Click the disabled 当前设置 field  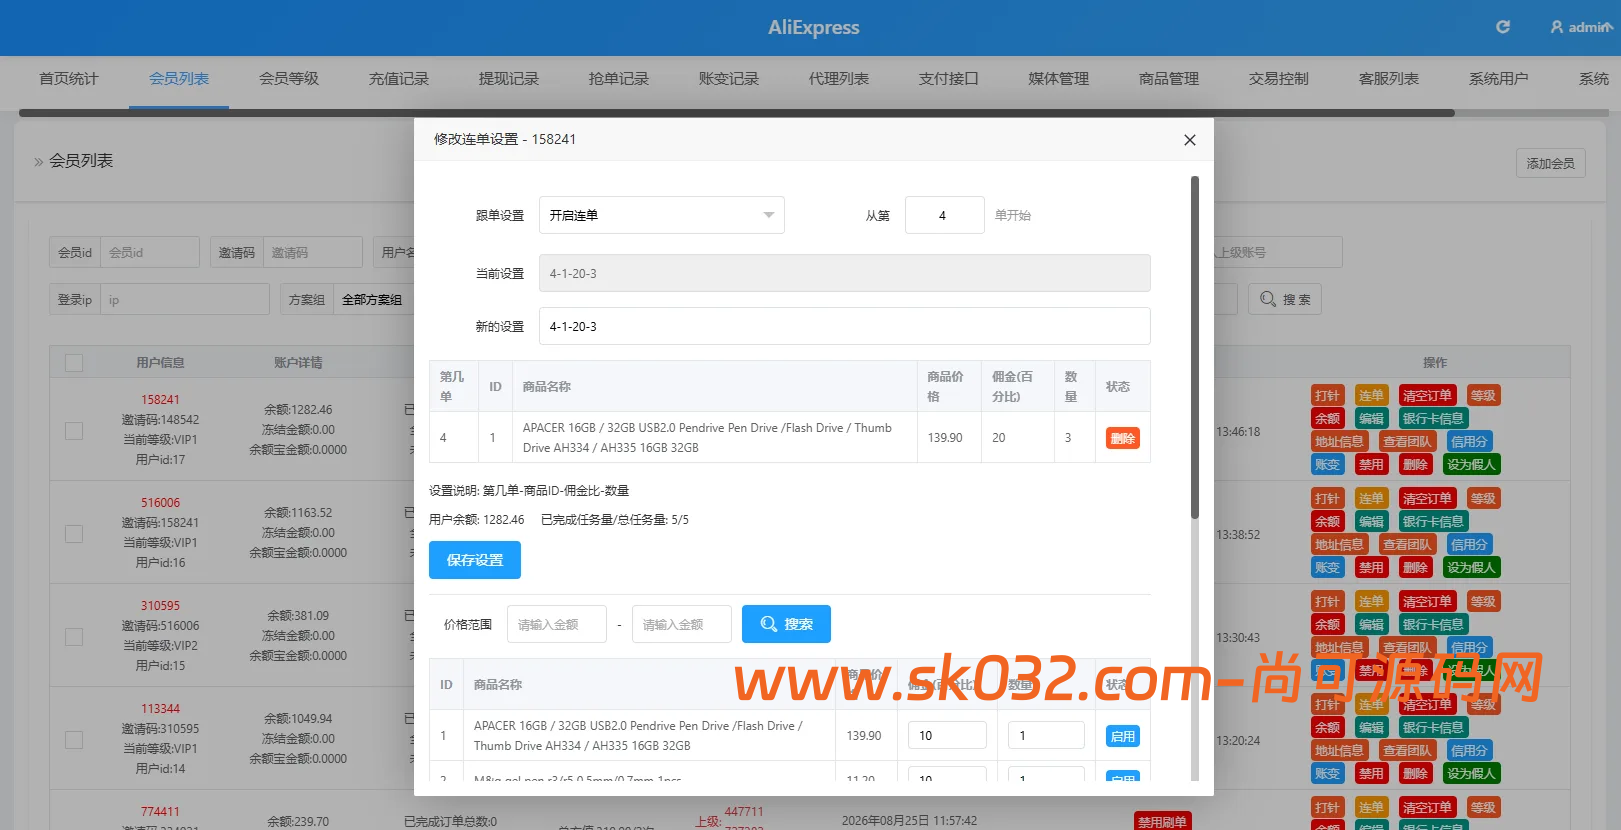point(844,273)
